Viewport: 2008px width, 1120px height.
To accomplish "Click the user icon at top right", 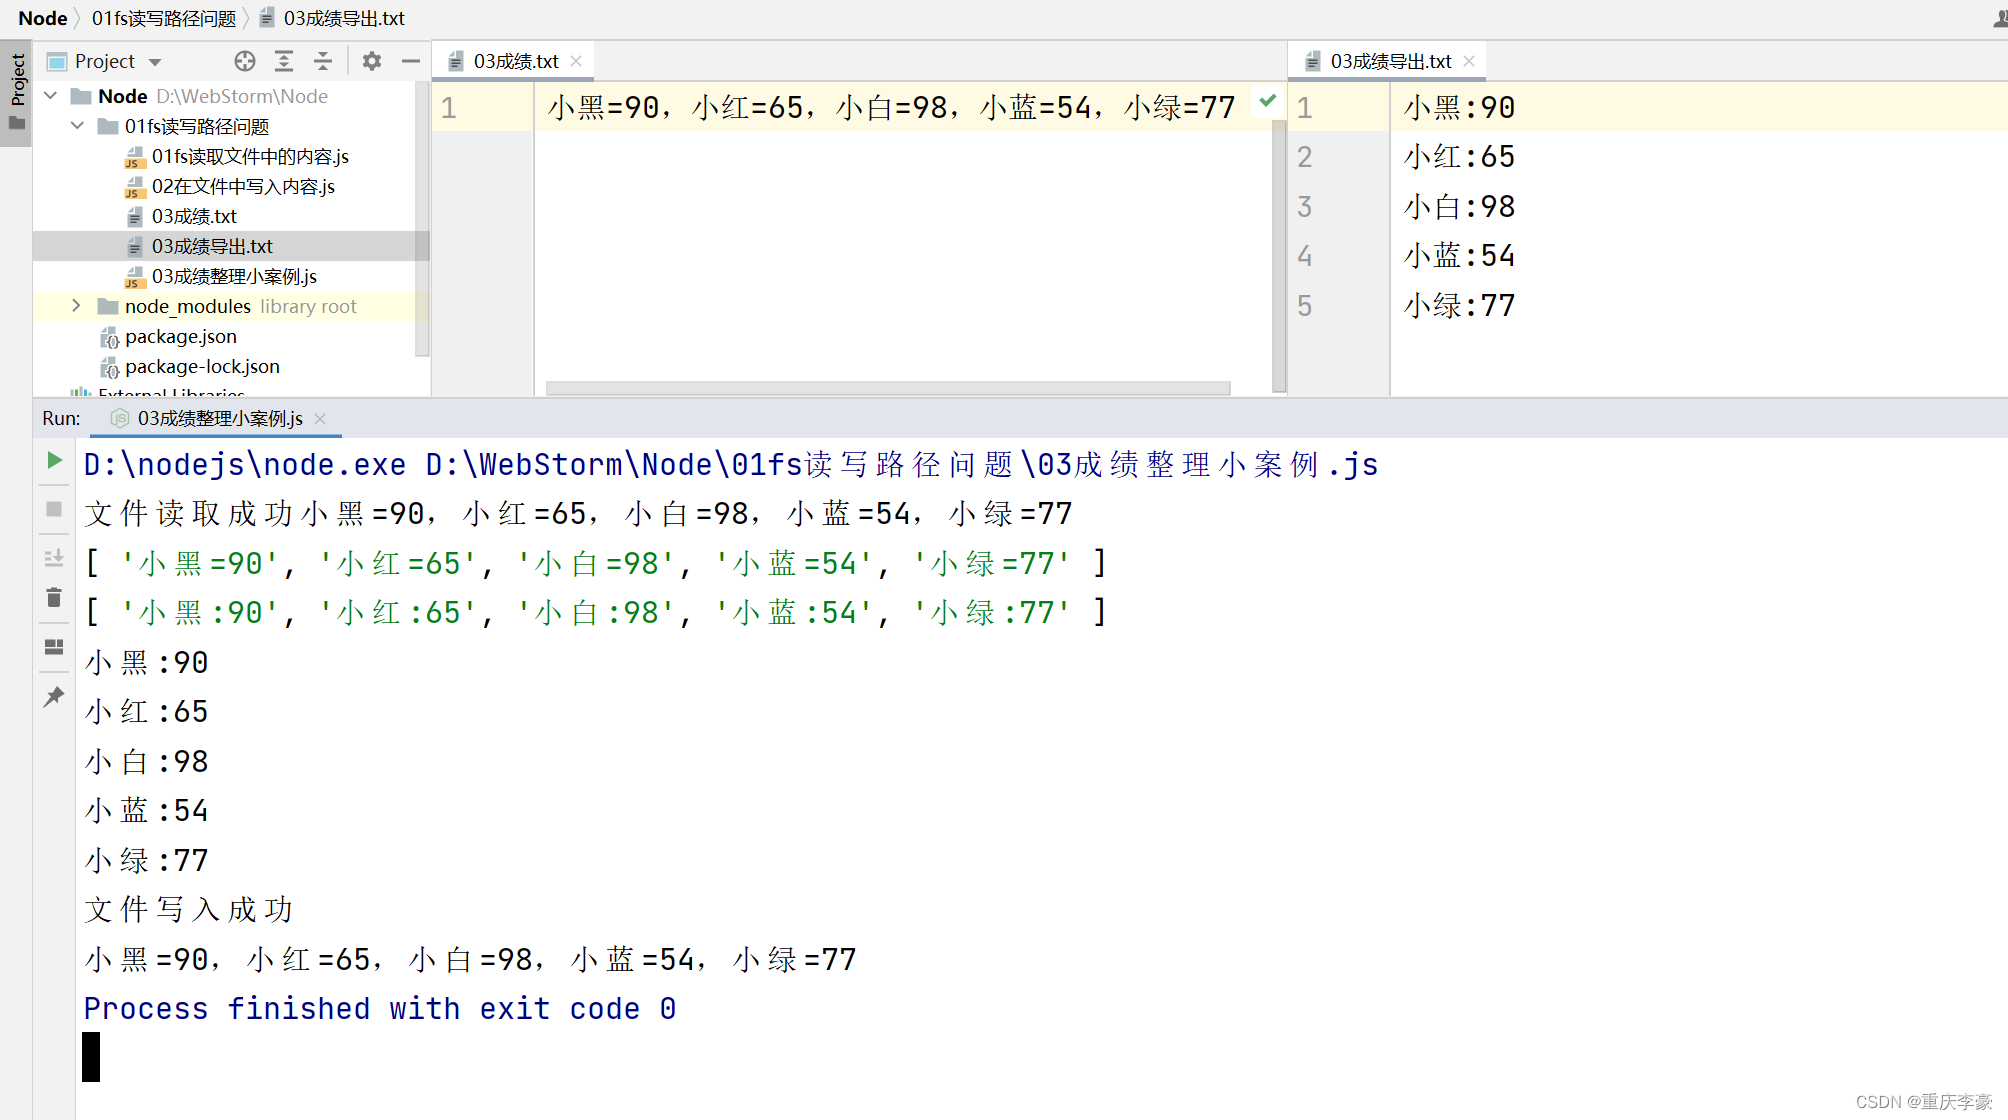I will [x=2000, y=18].
